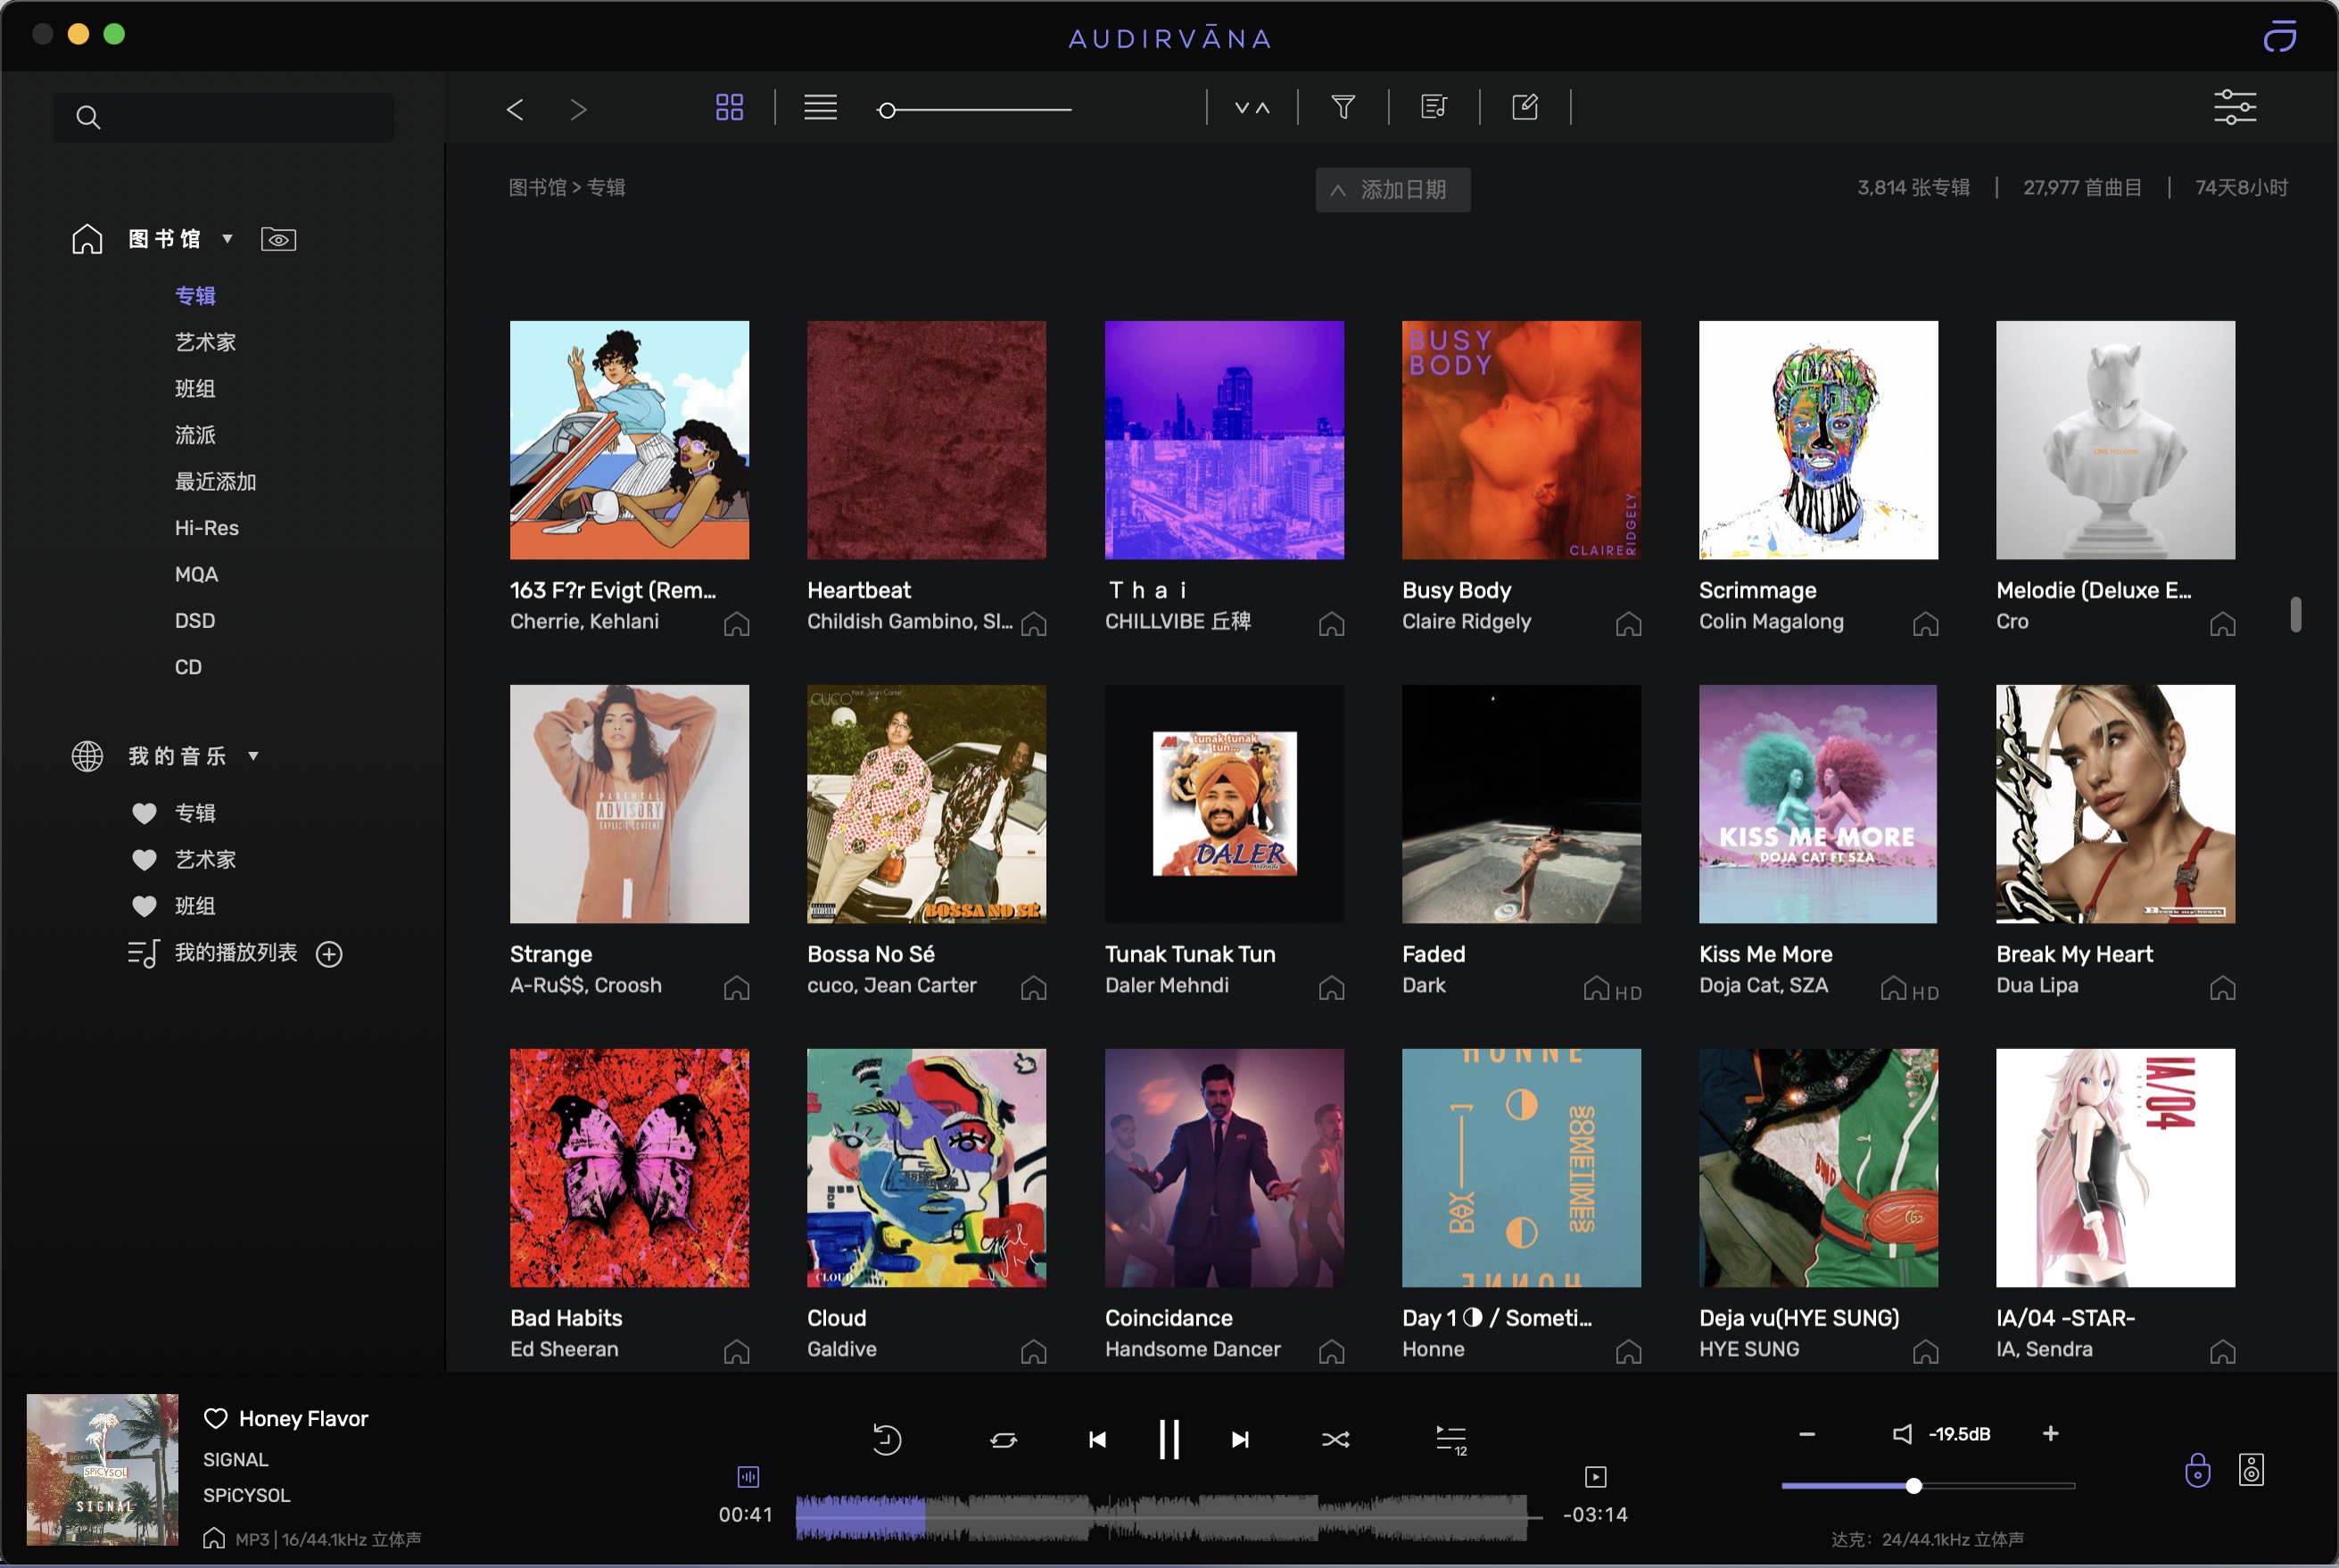This screenshot has width=2339, height=1568.
Task: Expand the 图书馆 library dropdown arrow
Action: coord(228,239)
